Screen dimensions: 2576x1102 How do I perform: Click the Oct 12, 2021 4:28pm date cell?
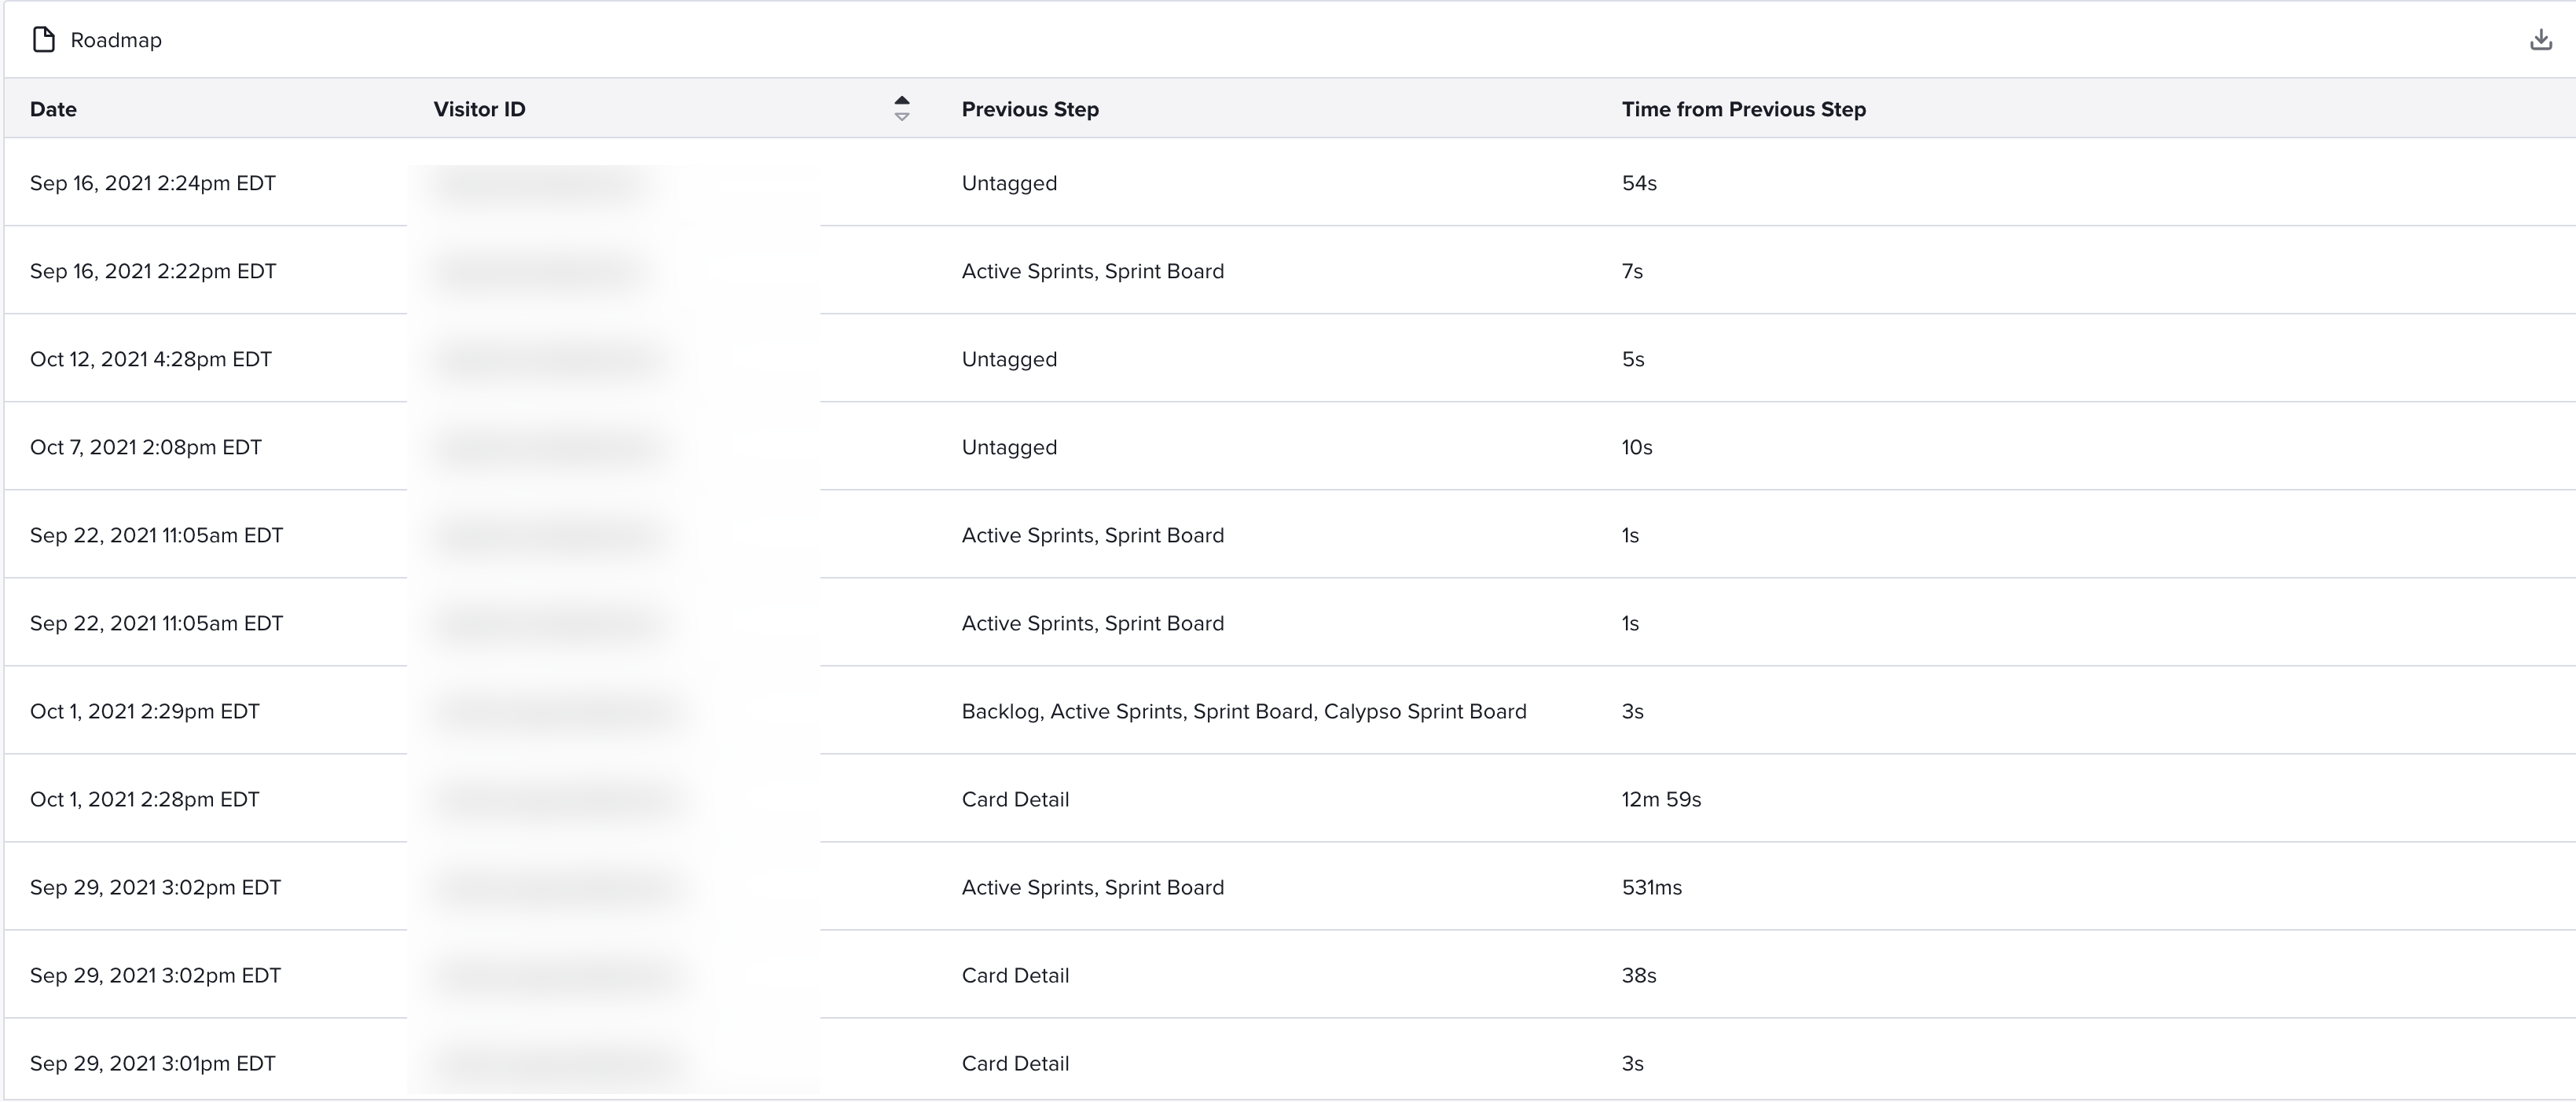[151, 359]
